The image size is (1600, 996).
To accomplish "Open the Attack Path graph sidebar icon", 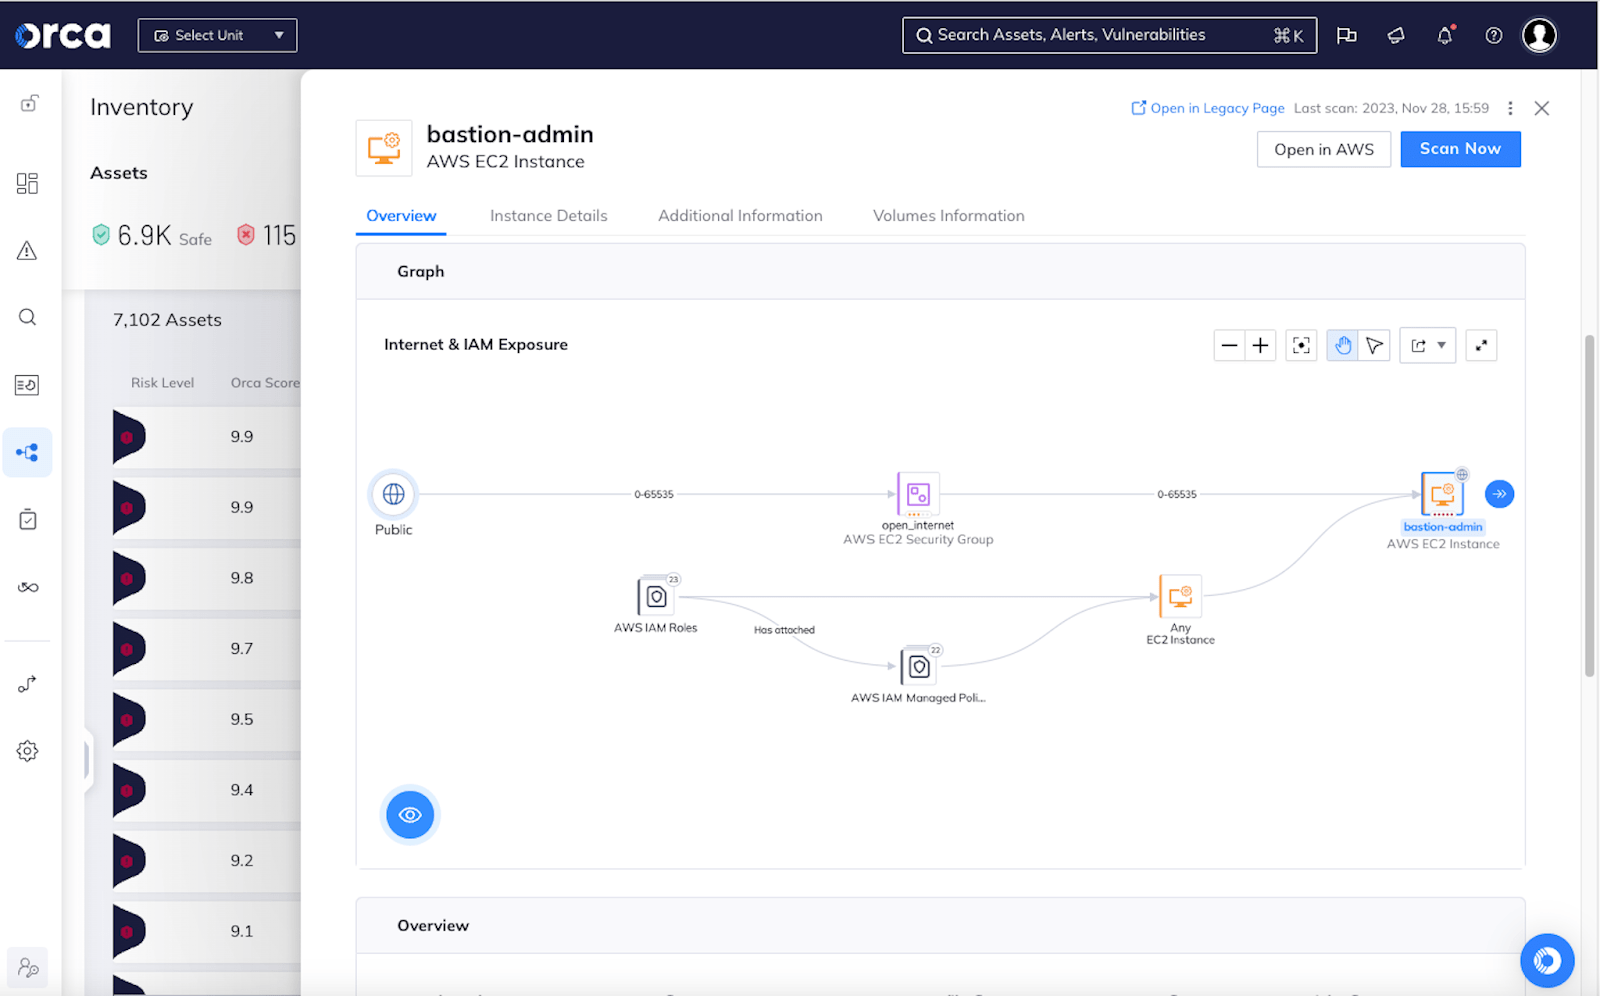I will [27, 452].
